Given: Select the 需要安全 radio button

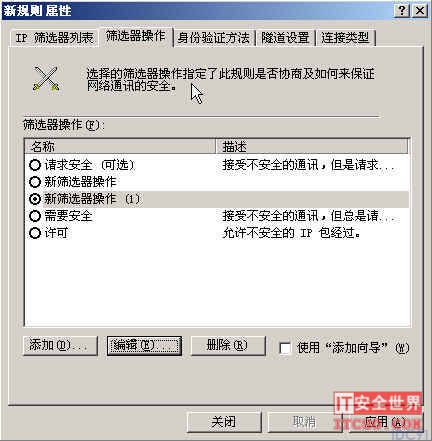Looking at the screenshot, I should pos(35,216).
